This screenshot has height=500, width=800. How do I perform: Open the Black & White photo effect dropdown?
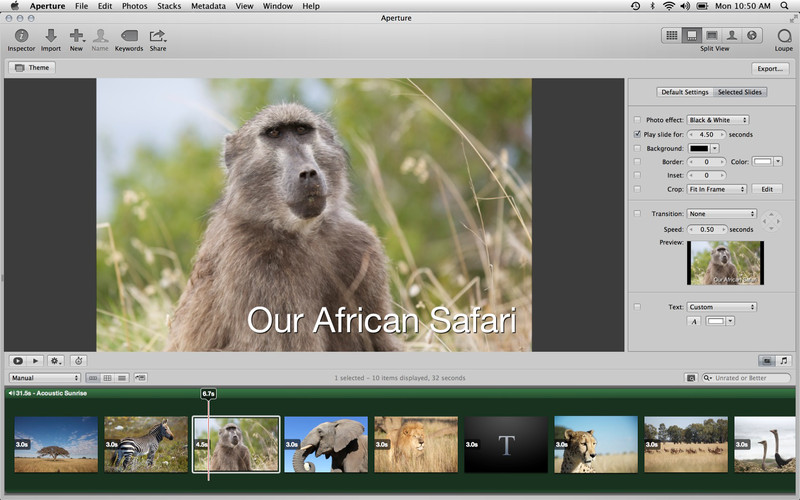(718, 120)
